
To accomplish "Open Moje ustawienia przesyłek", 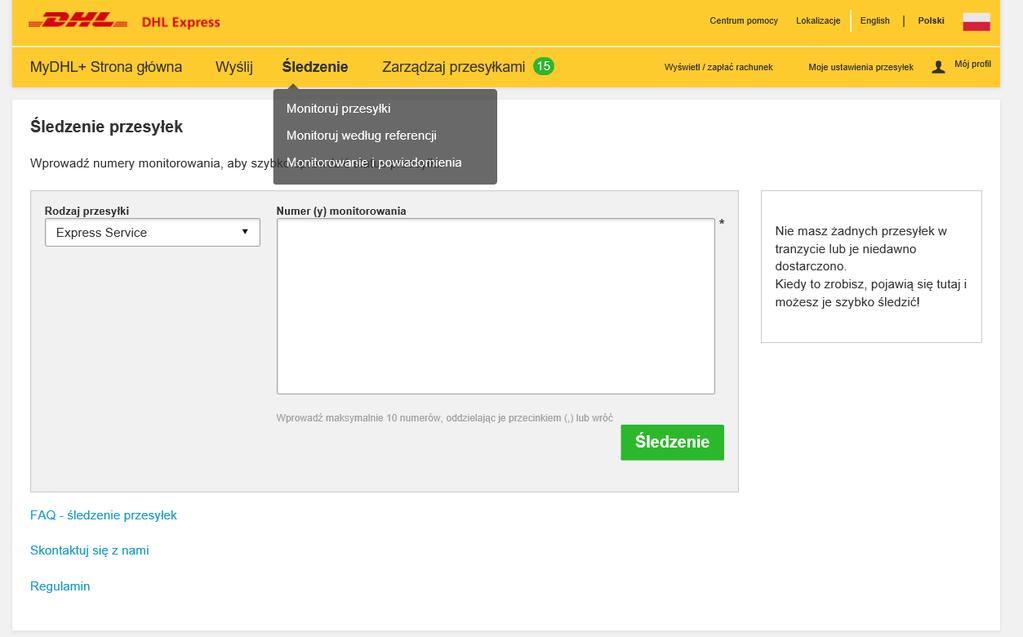I will (861, 67).
